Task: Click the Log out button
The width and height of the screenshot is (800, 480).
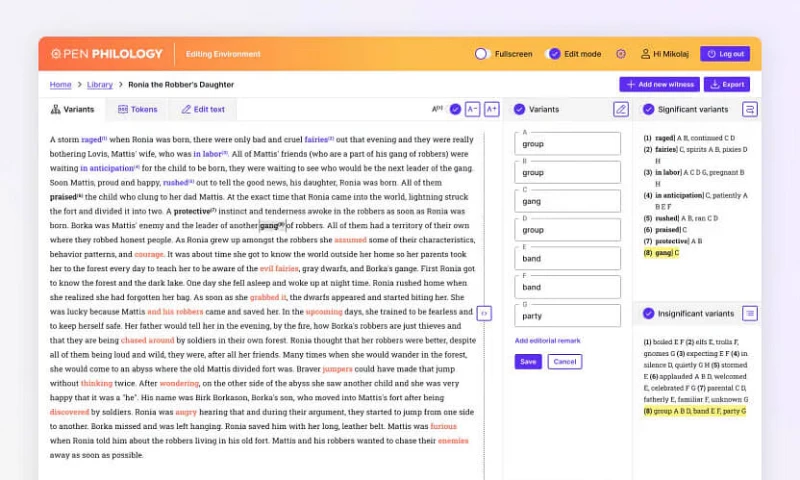Action: tap(725, 54)
